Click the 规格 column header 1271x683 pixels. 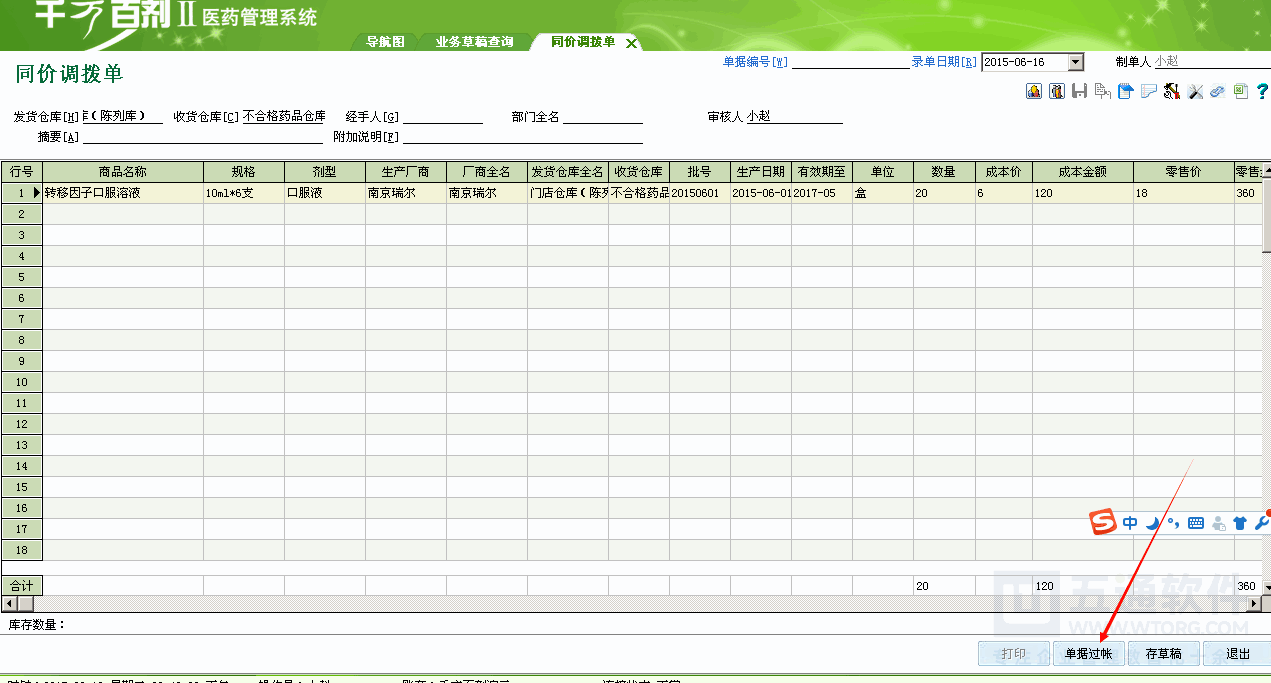pos(244,172)
